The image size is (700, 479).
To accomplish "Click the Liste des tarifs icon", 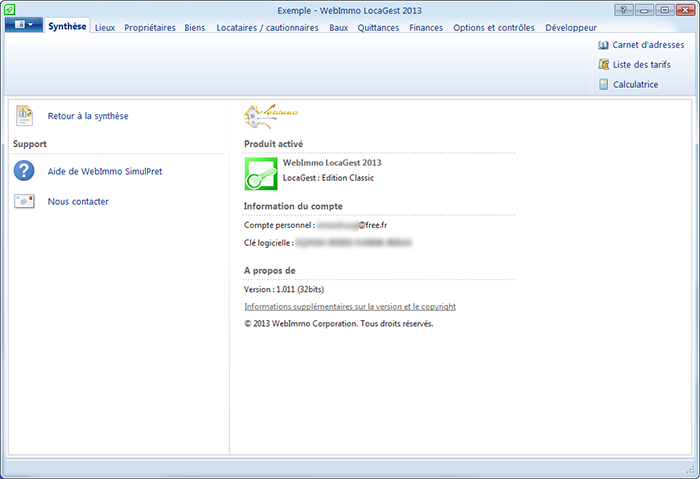I will click(x=604, y=65).
